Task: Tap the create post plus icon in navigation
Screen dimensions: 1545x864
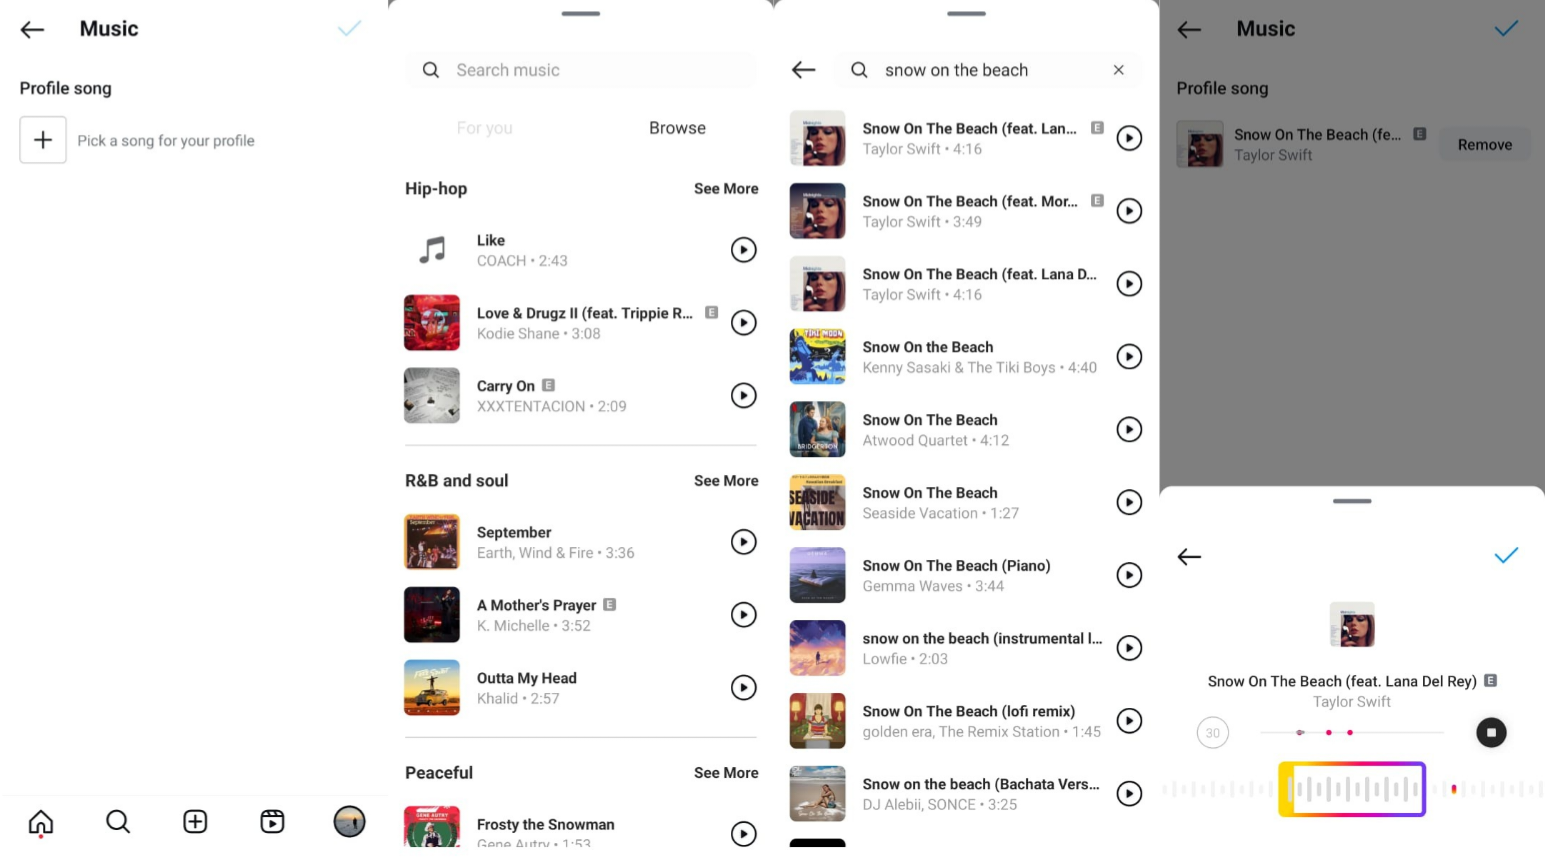Action: coord(195,822)
